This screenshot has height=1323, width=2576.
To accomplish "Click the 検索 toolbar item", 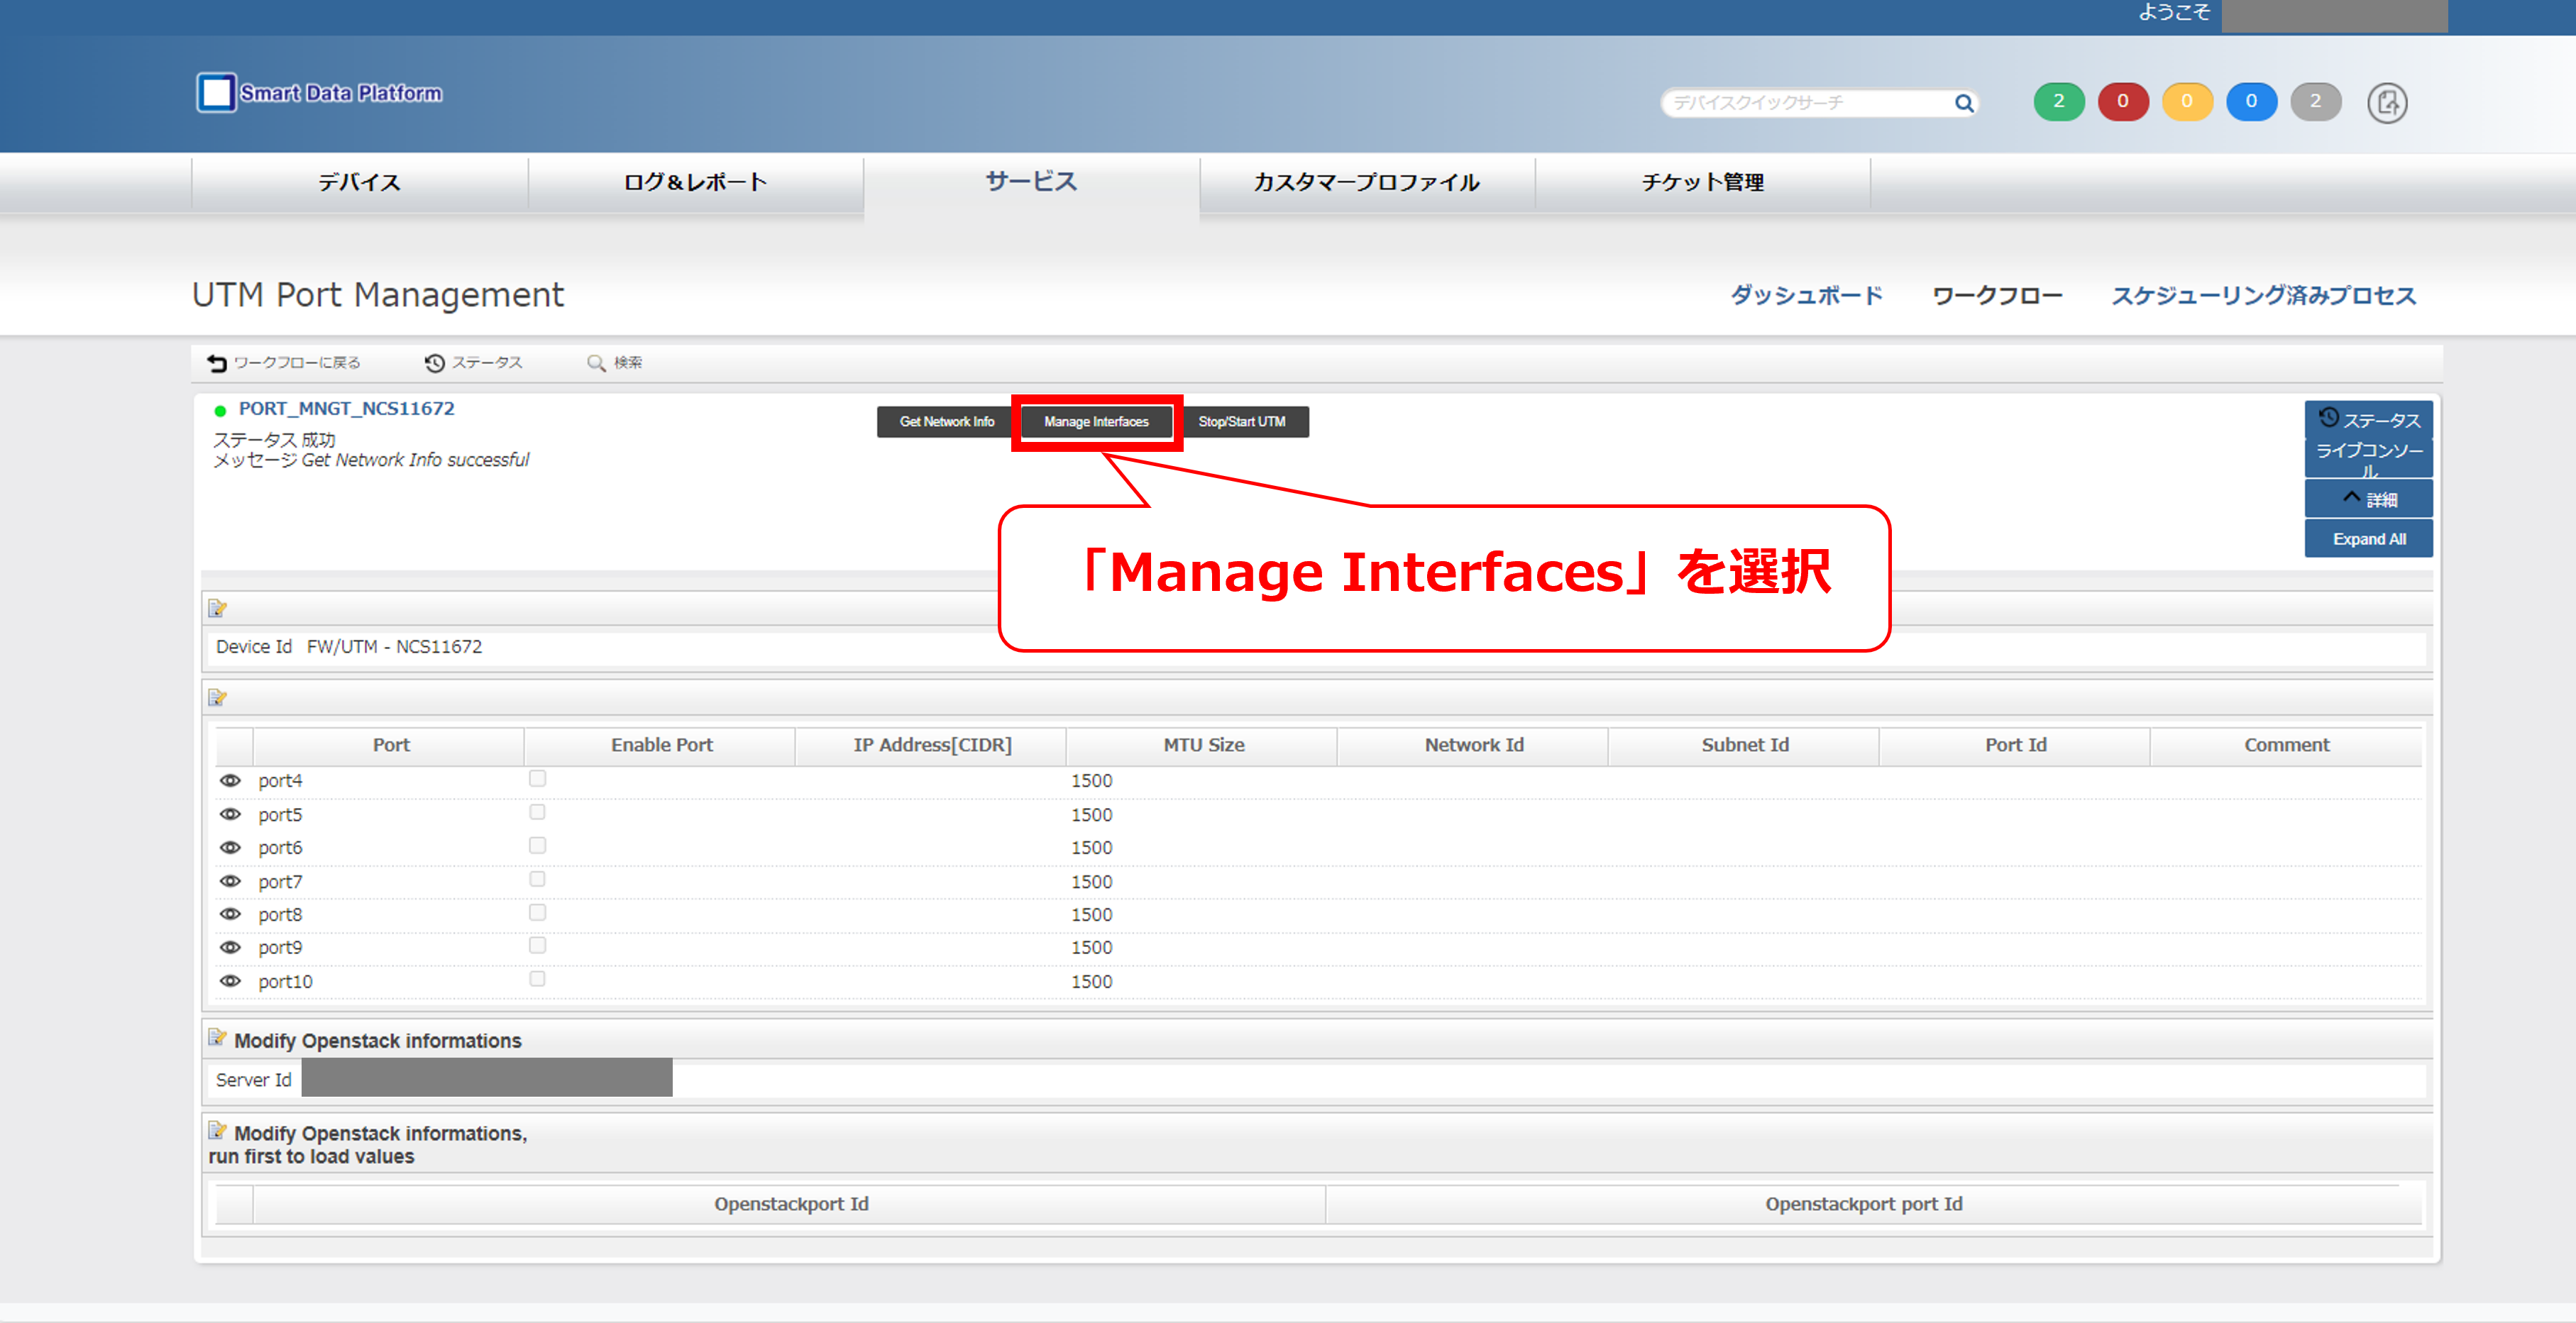I will pyautogui.click(x=615, y=363).
